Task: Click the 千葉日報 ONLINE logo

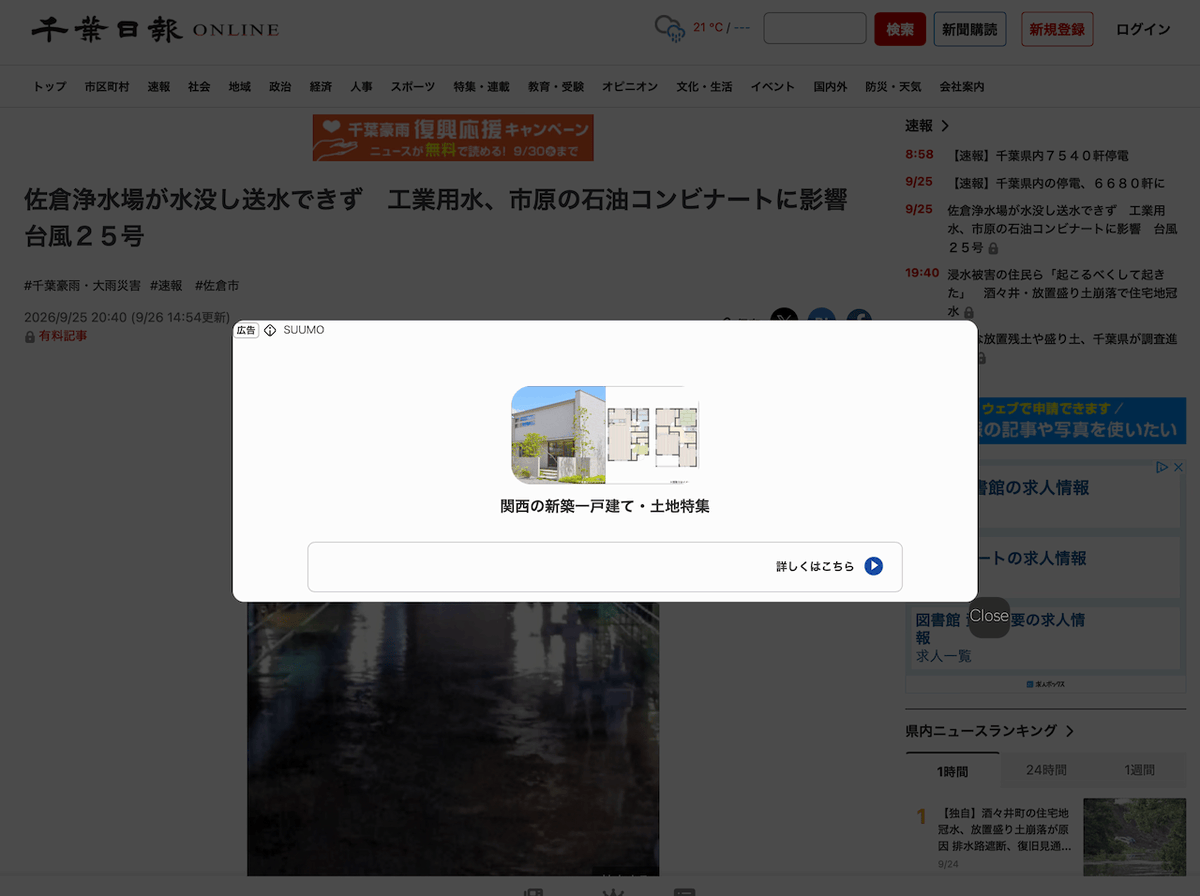Action: pyautogui.click(x=155, y=29)
